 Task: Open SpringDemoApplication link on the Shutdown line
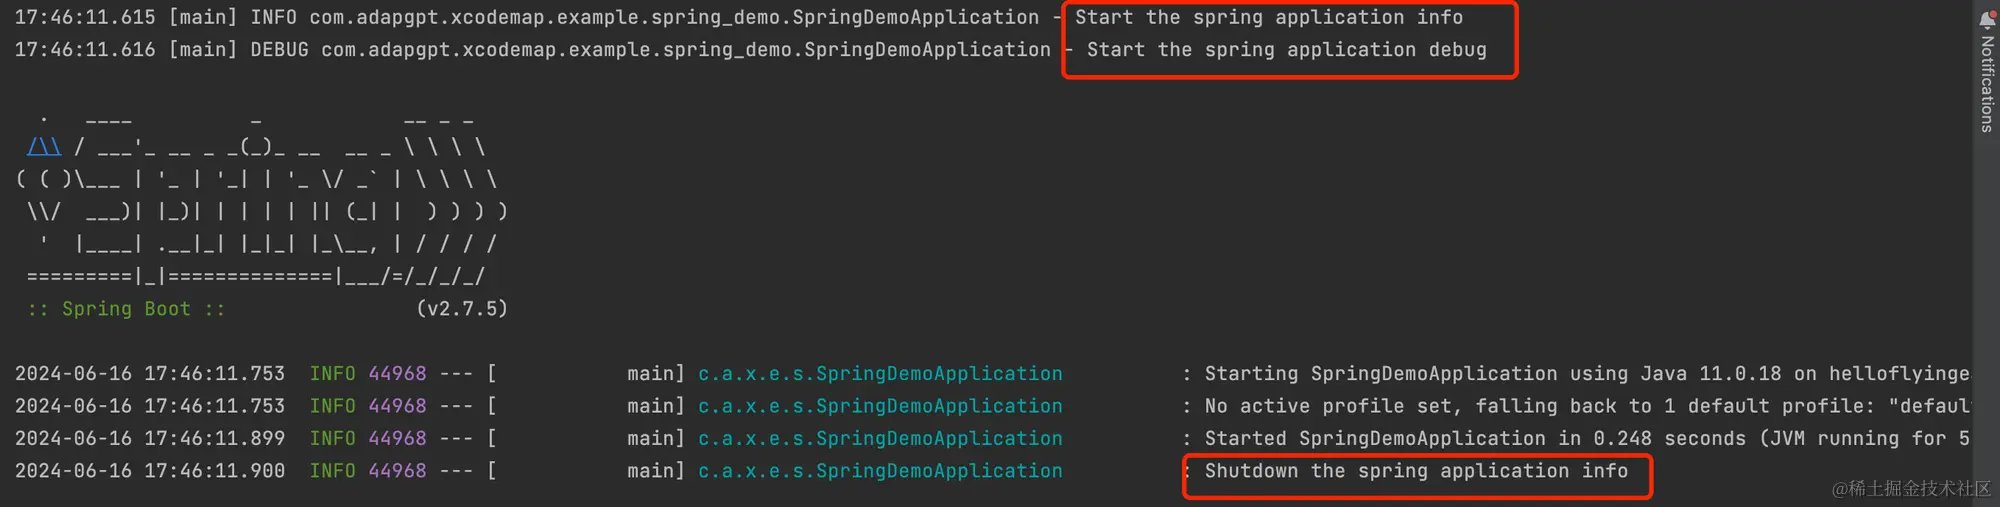click(x=880, y=470)
